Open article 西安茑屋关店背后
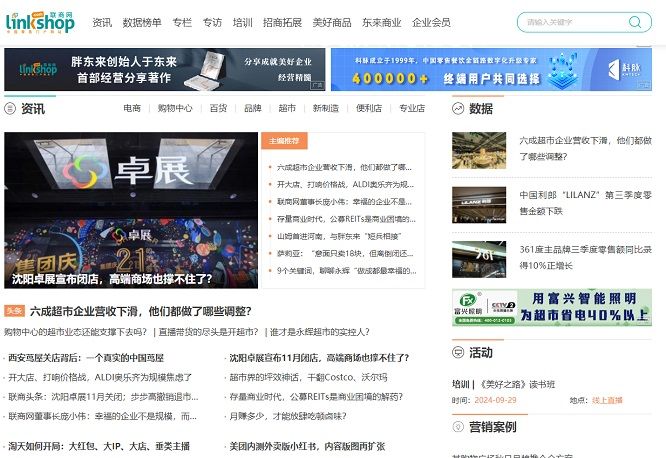666x458 pixels. point(86,358)
